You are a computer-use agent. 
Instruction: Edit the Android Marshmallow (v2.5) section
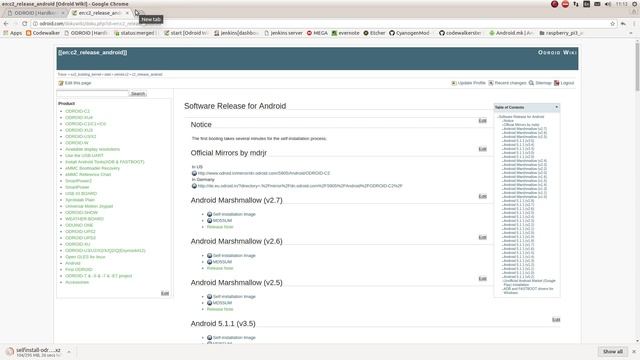tap(482, 279)
